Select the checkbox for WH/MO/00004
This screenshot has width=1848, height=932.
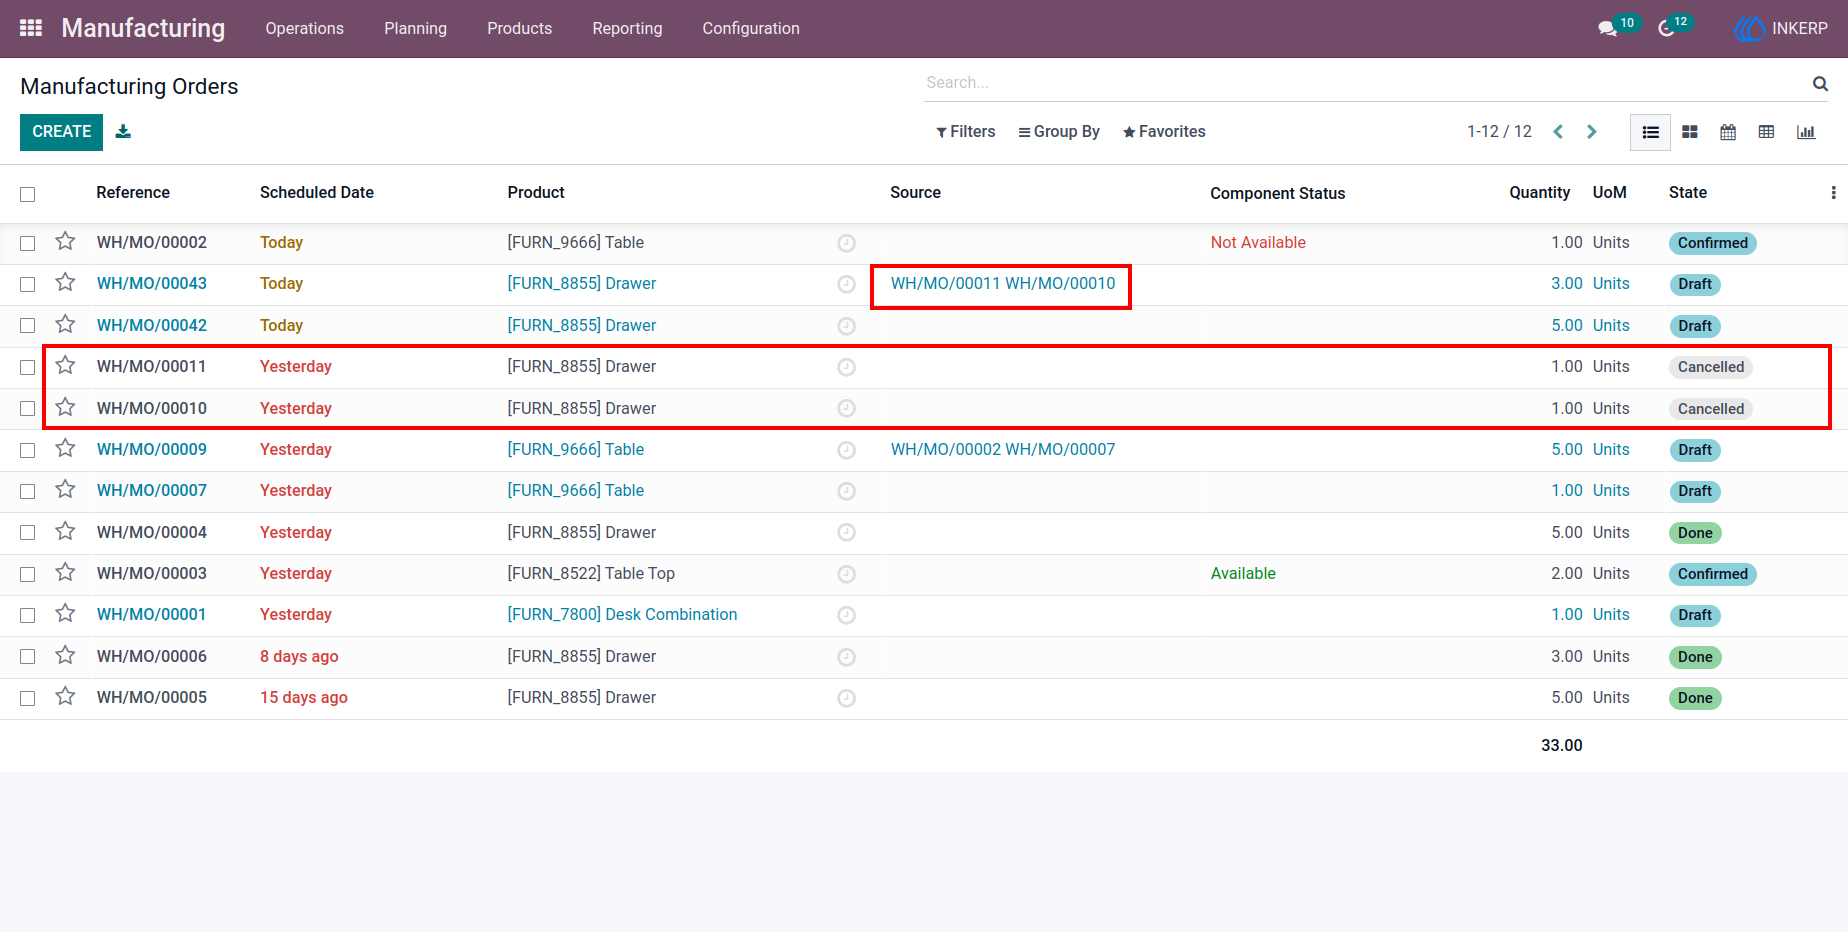28,533
